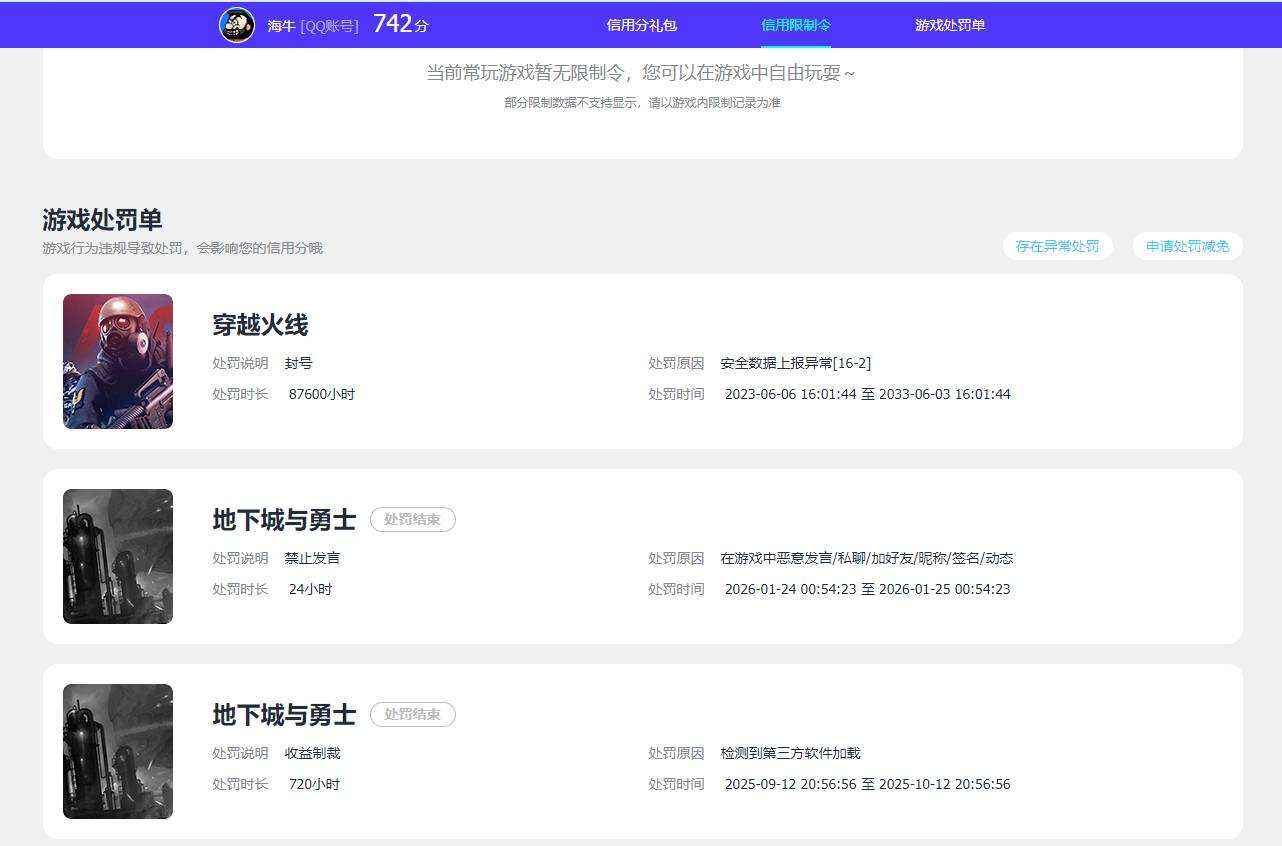Open the 信用分礼包 tab

coord(642,25)
